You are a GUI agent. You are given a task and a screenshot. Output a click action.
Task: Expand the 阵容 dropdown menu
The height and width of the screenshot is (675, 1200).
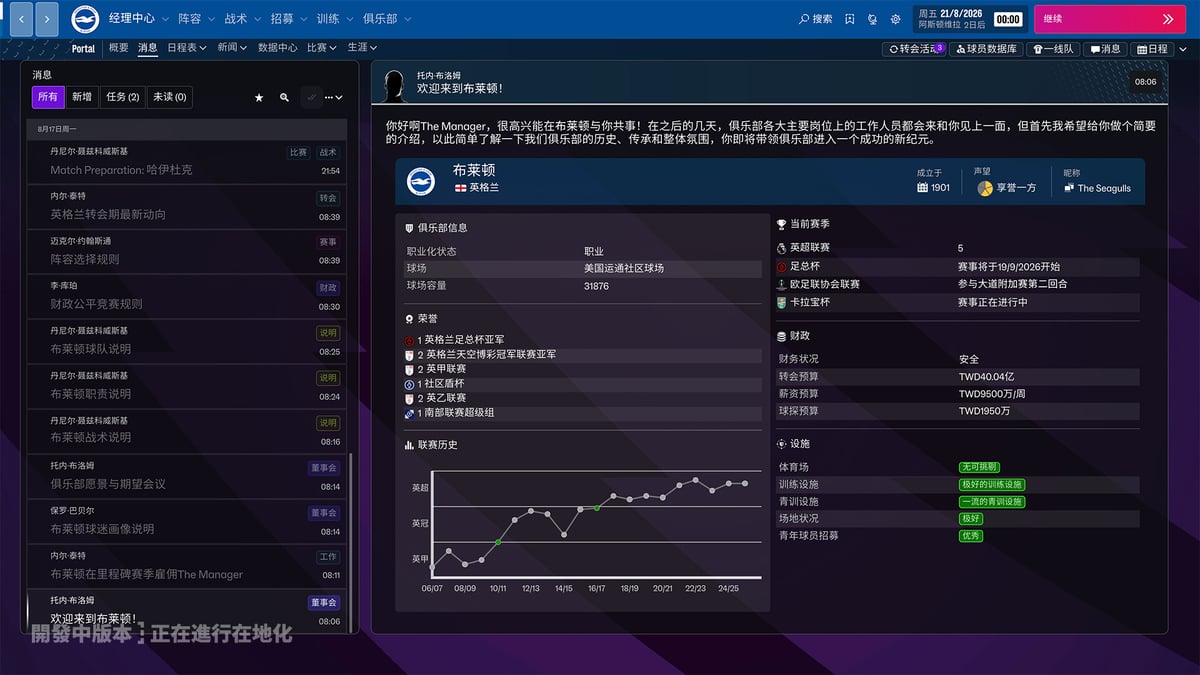pyautogui.click(x=195, y=19)
